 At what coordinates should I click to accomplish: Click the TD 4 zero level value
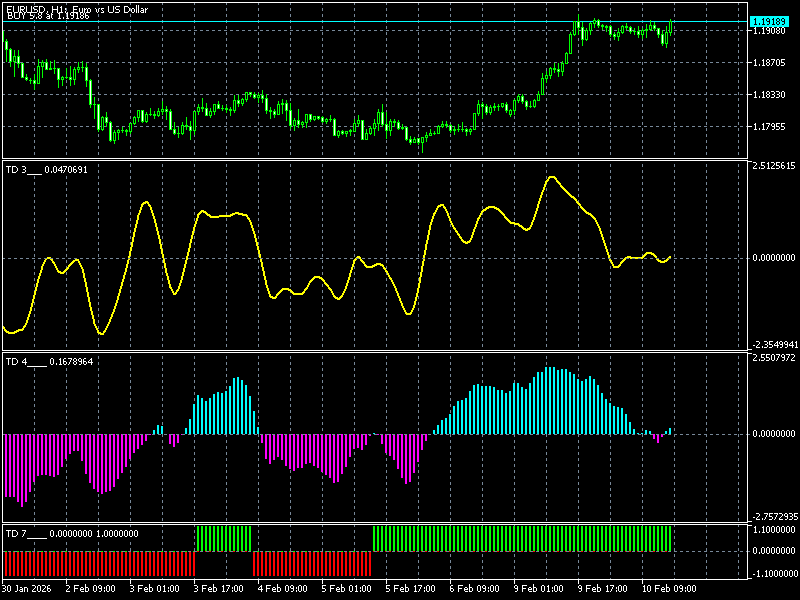(x=774, y=434)
